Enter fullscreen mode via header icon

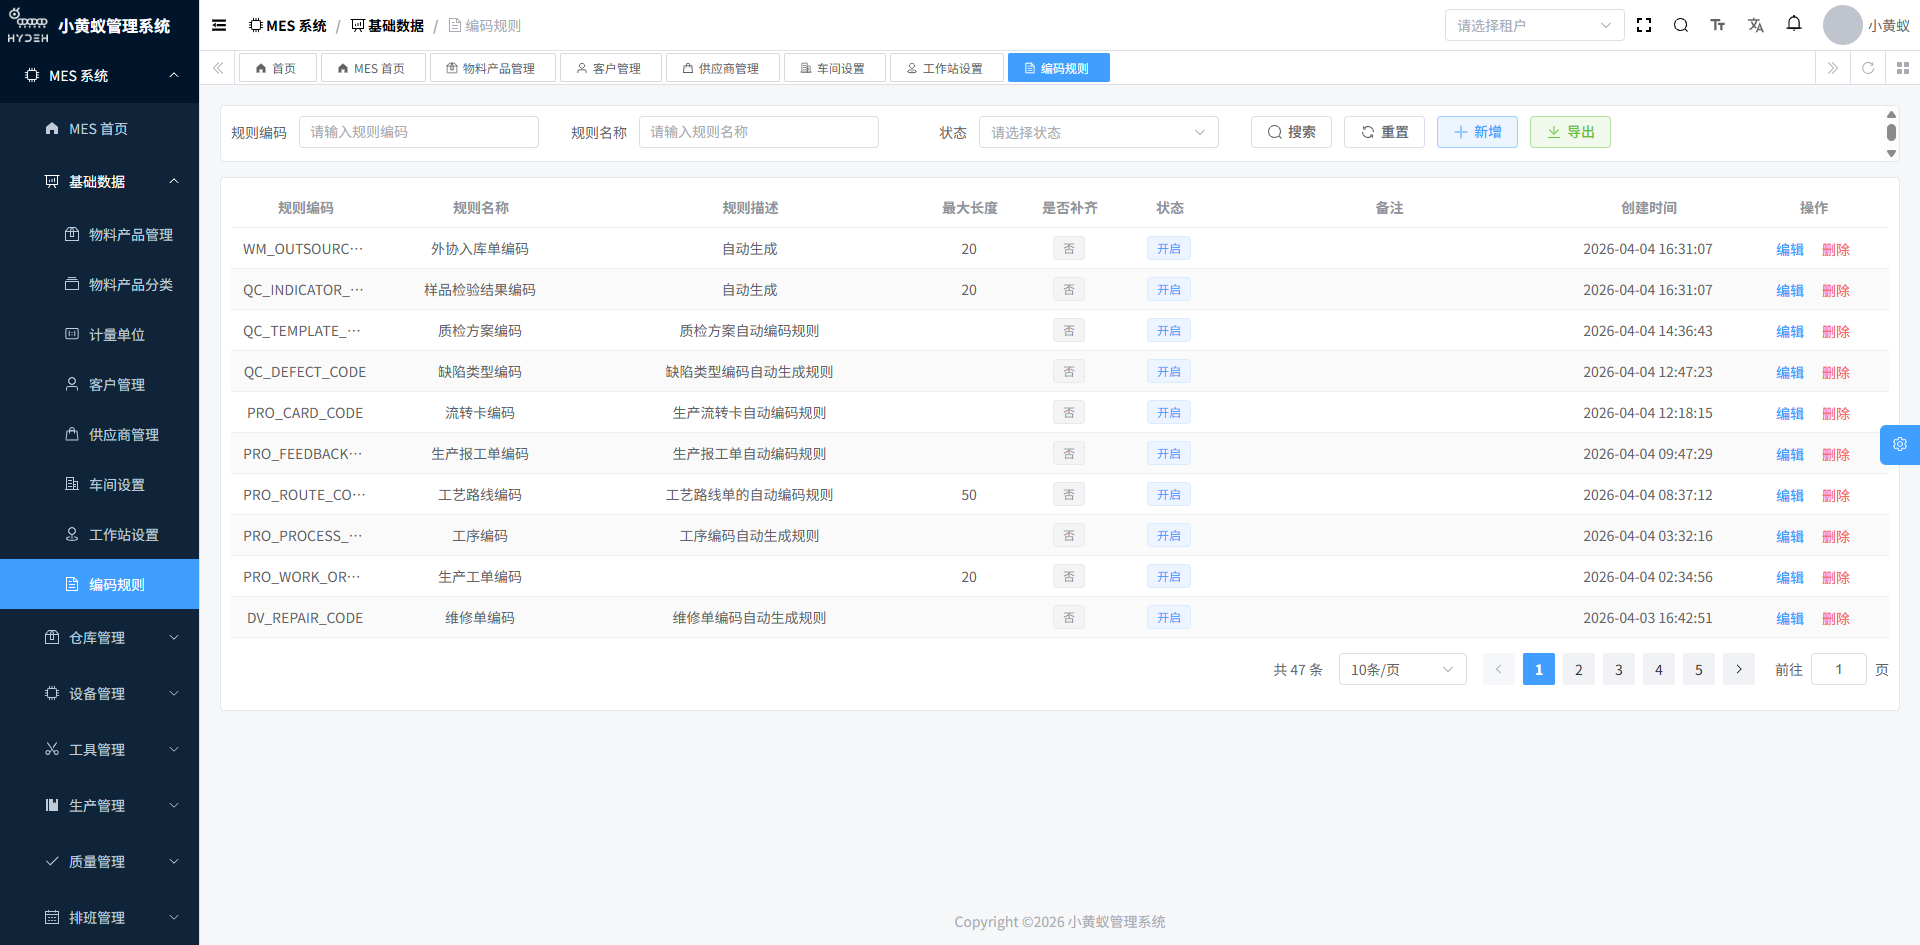click(1644, 26)
